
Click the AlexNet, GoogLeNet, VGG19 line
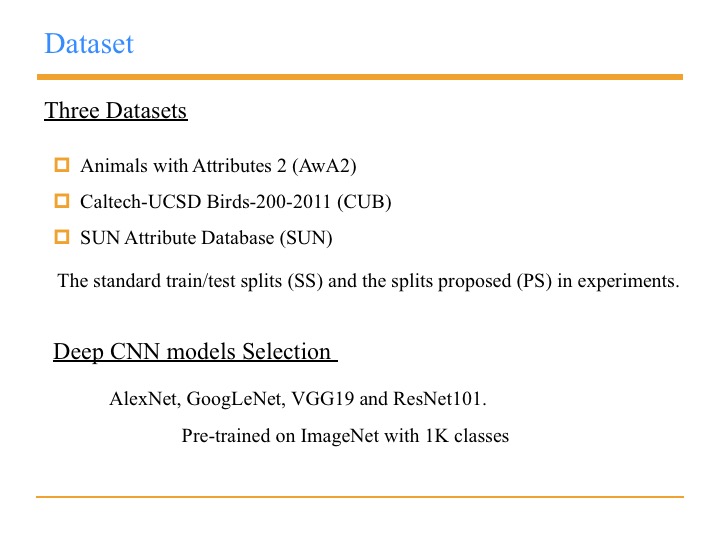298,399
